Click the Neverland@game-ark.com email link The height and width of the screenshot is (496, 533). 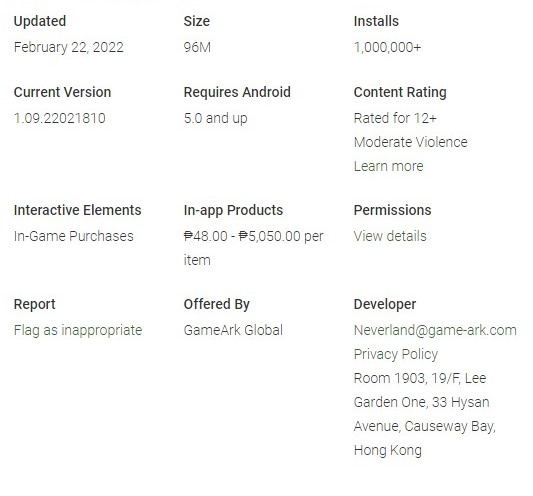[435, 330]
